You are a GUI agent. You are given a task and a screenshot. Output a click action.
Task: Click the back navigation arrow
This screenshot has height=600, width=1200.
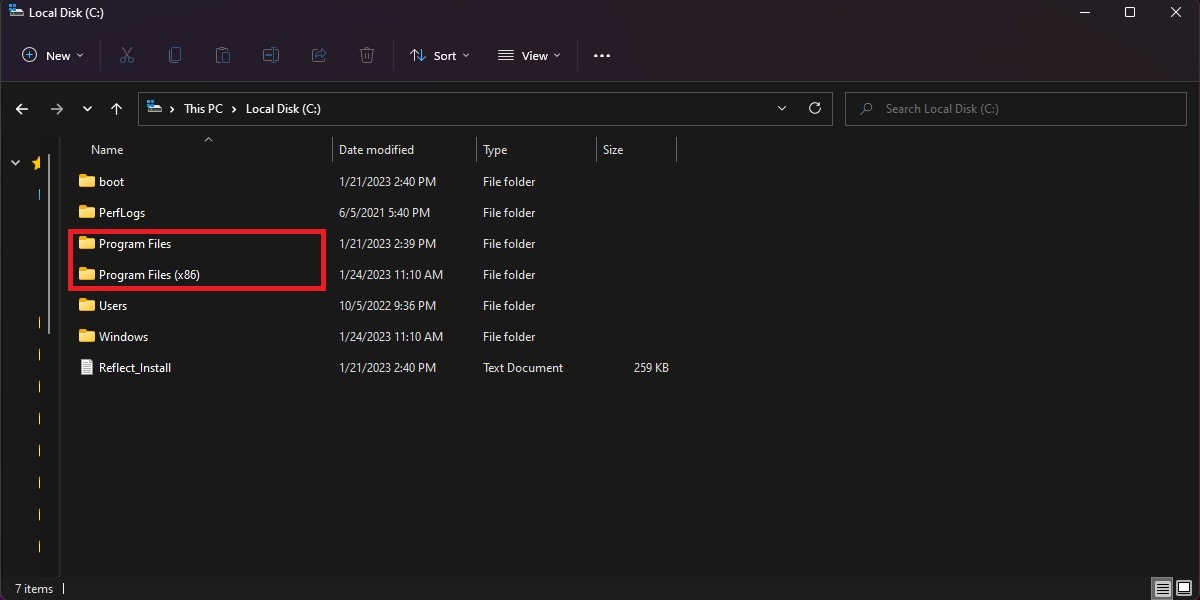pos(21,108)
